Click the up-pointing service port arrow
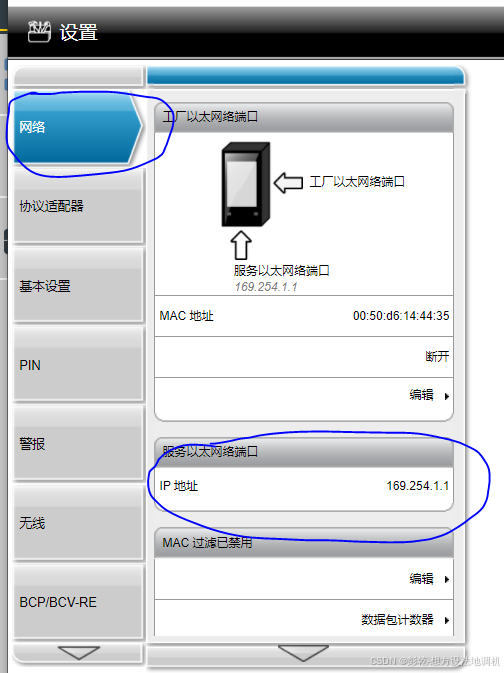The image size is (504, 673). tap(241, 245)
